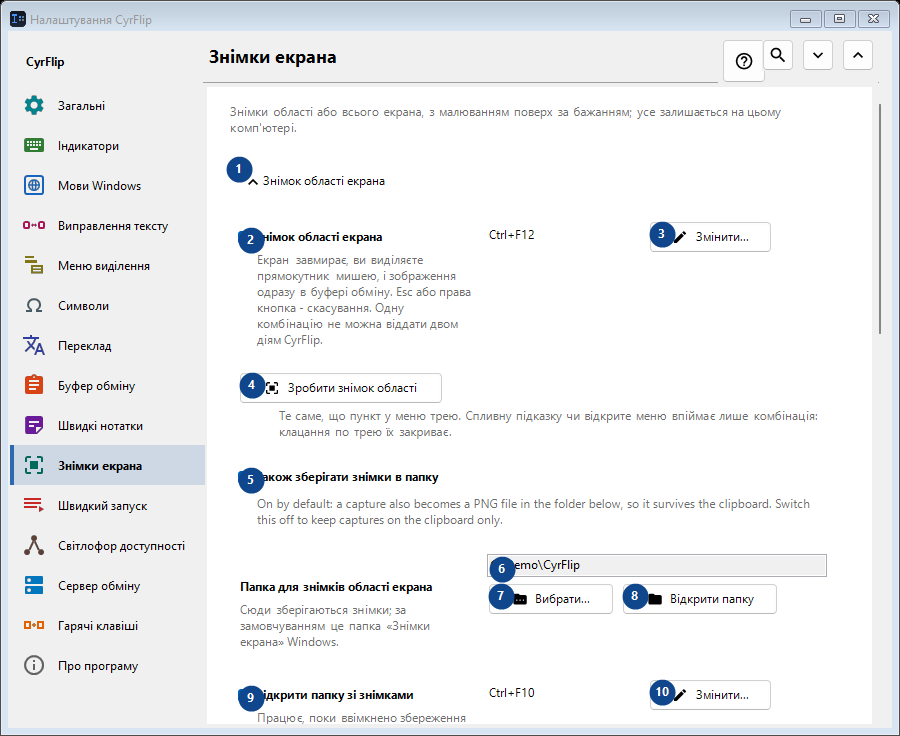Click the Світлофор доступності icon
This screenshot has width=900, height=736.
(x=34, y=545)
